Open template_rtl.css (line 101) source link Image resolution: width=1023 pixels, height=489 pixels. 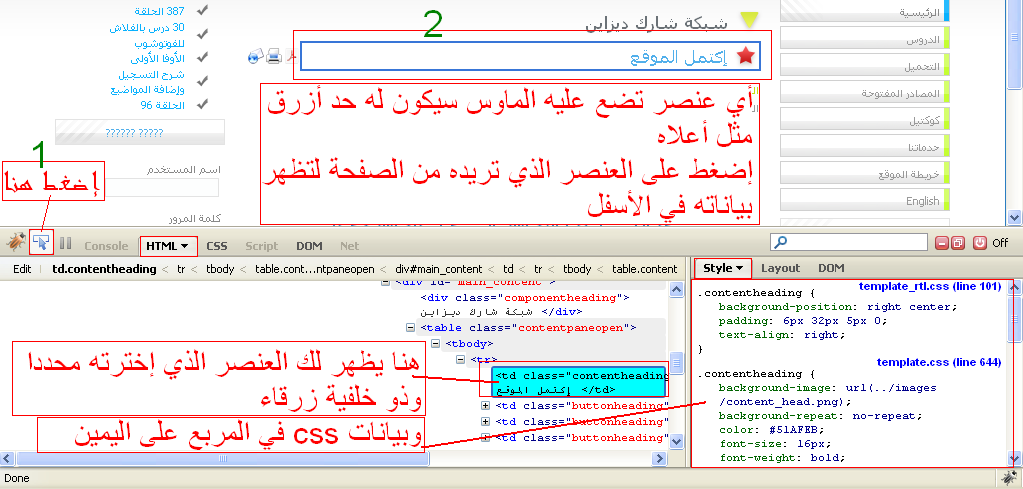coord(930,286)
